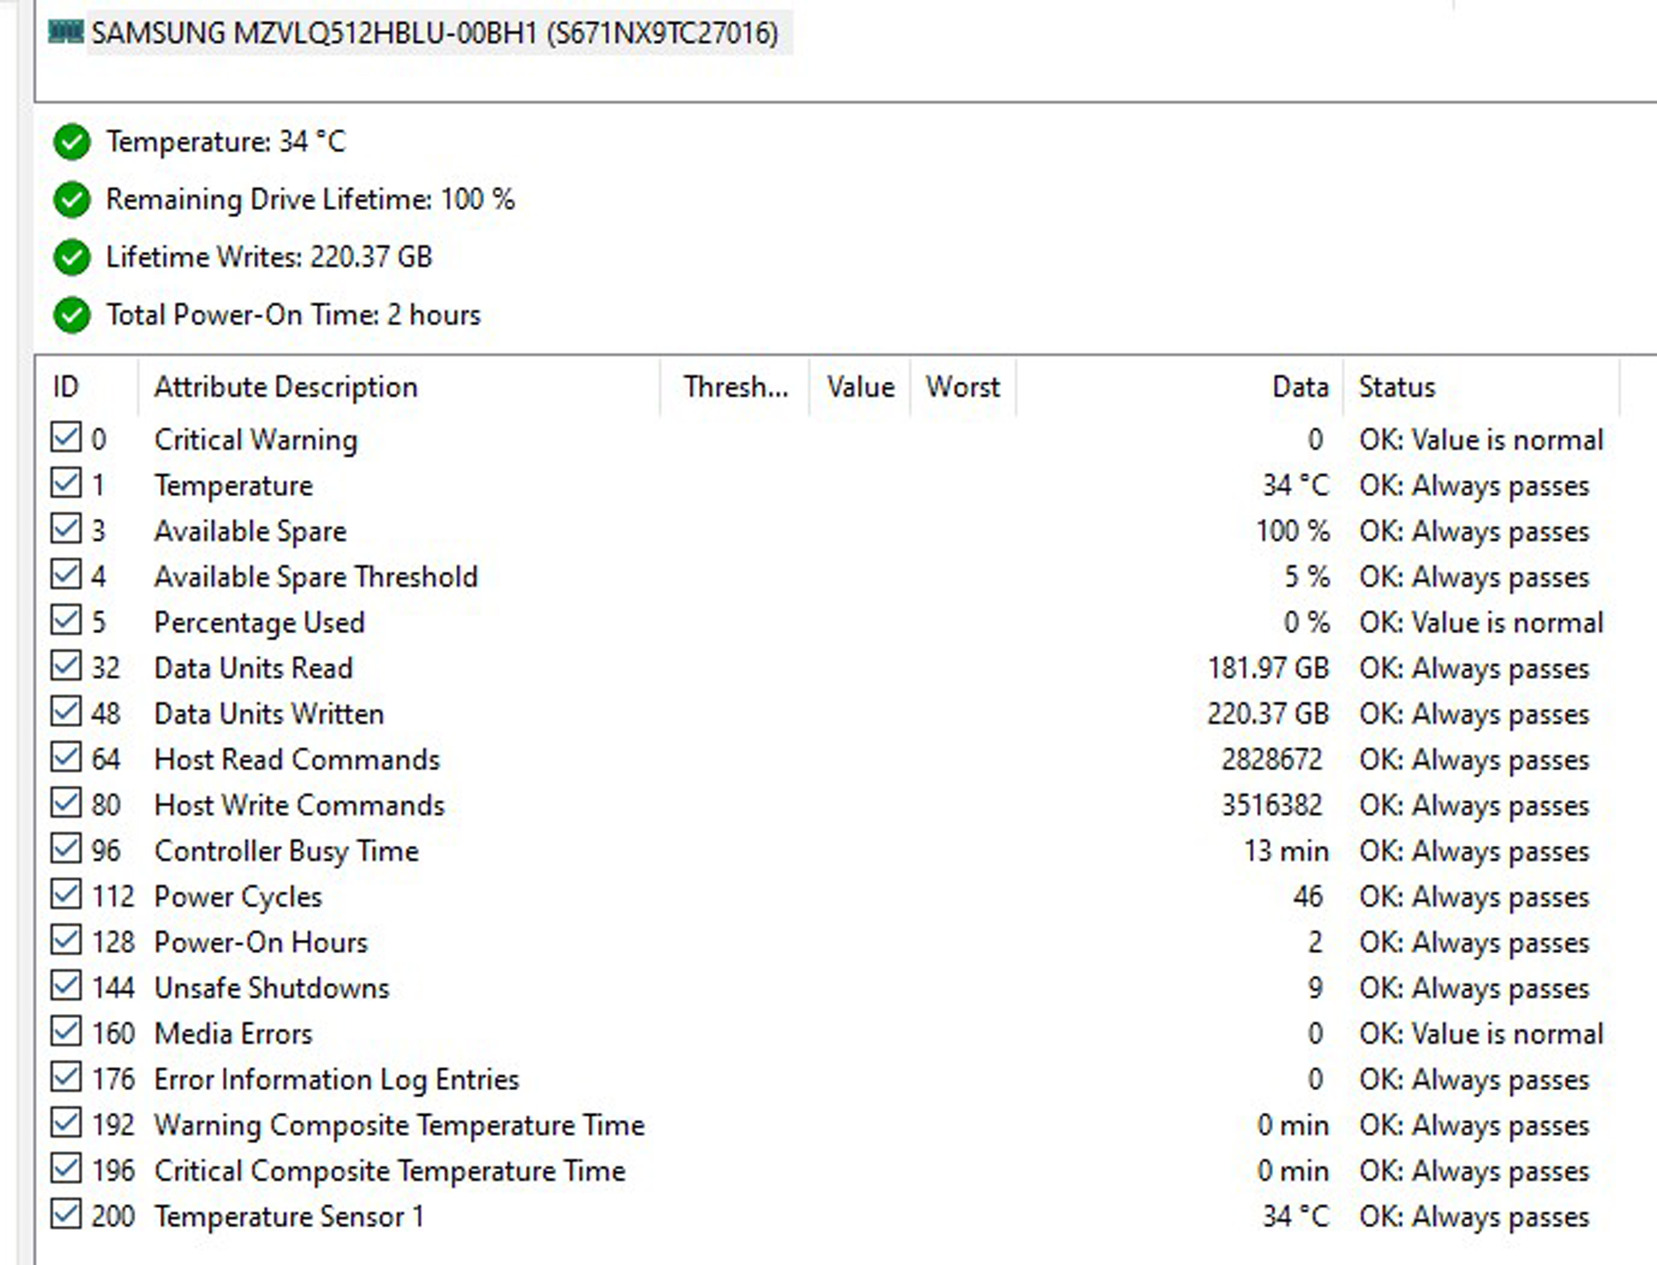
Task: Click the Worst column header
Action: tap(963, 387)
